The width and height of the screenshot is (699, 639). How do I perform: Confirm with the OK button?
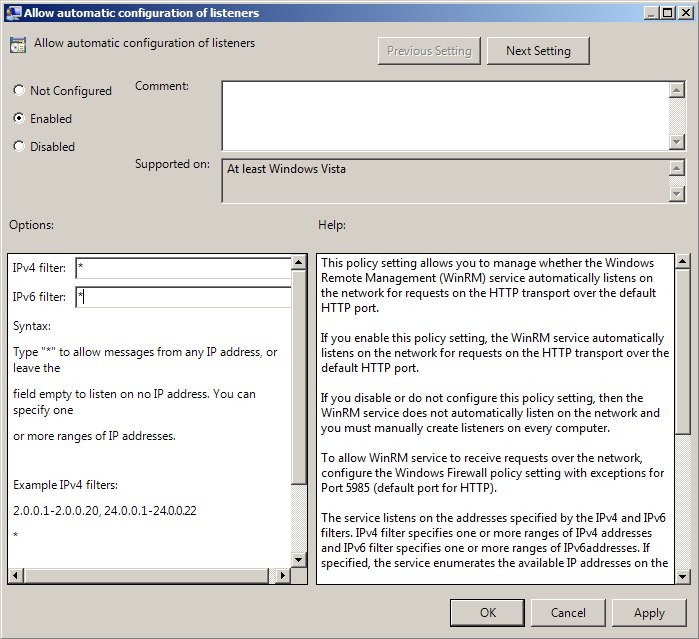click(x=487, y=613)
